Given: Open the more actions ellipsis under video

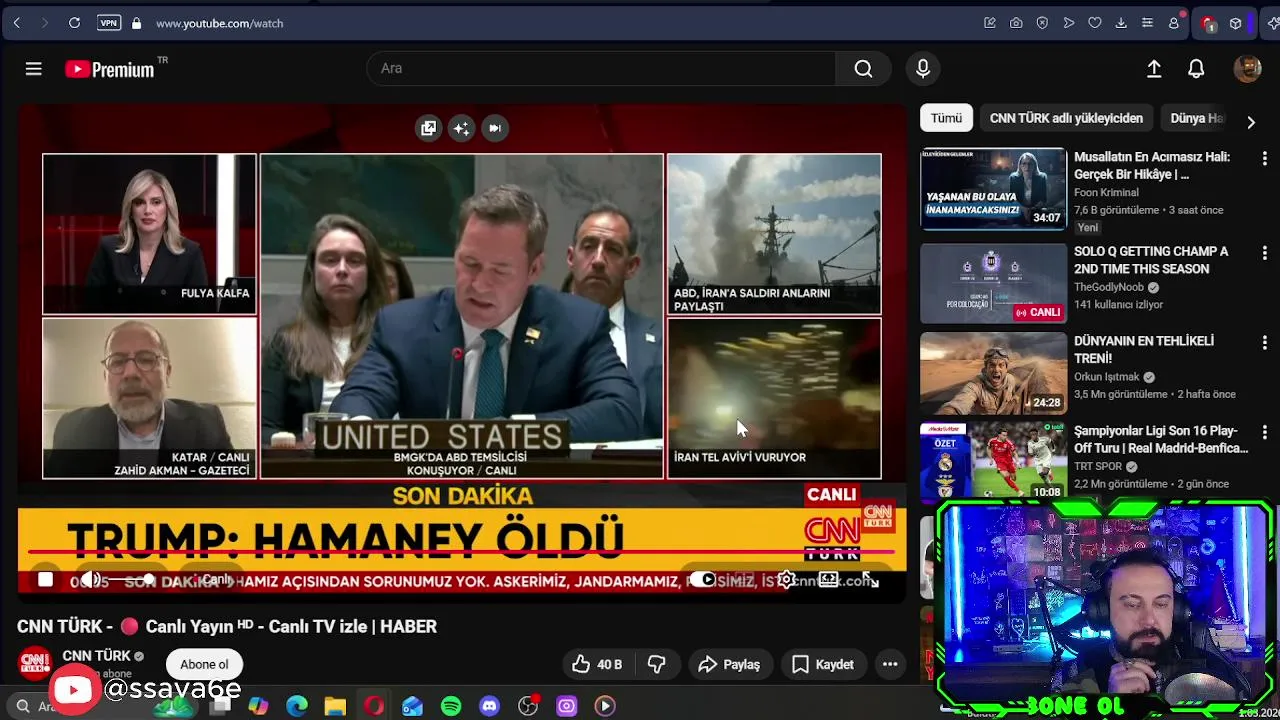Looking at the screenshot, I should pos(890,664).
